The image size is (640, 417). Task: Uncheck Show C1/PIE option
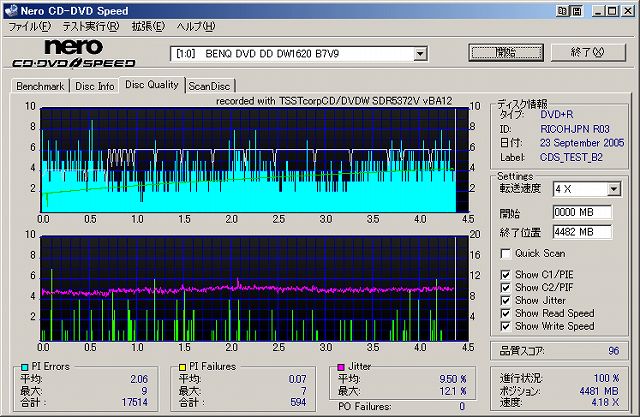tap(505, 275)
